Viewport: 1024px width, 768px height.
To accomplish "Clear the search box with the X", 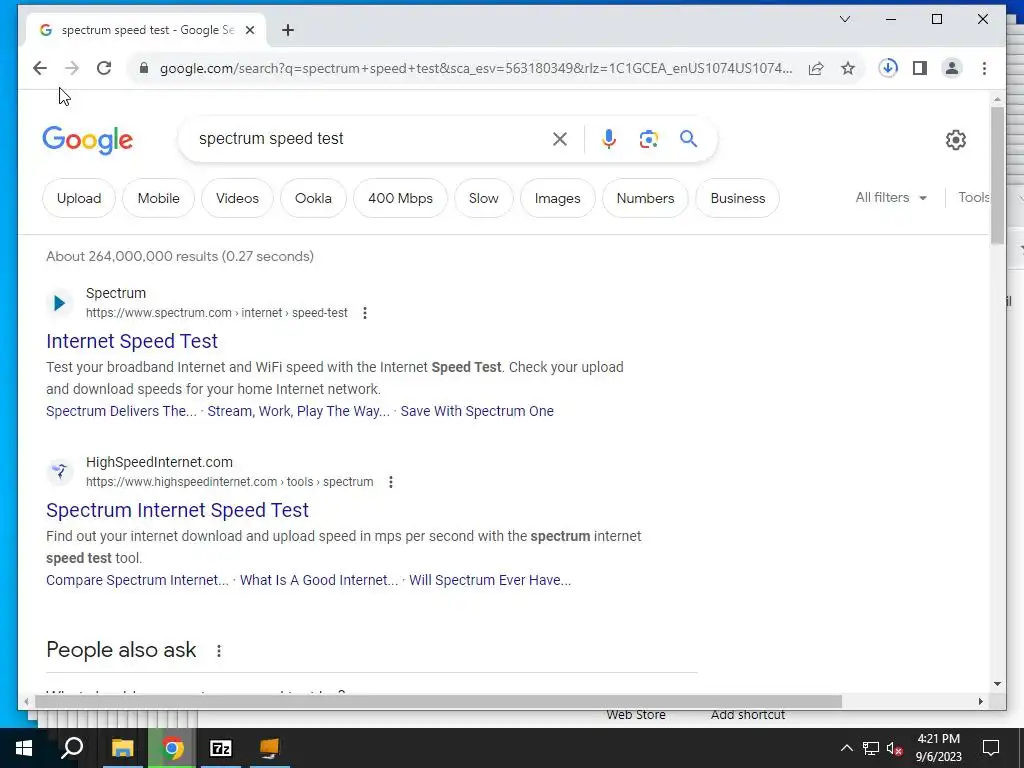I will [560, 139].
